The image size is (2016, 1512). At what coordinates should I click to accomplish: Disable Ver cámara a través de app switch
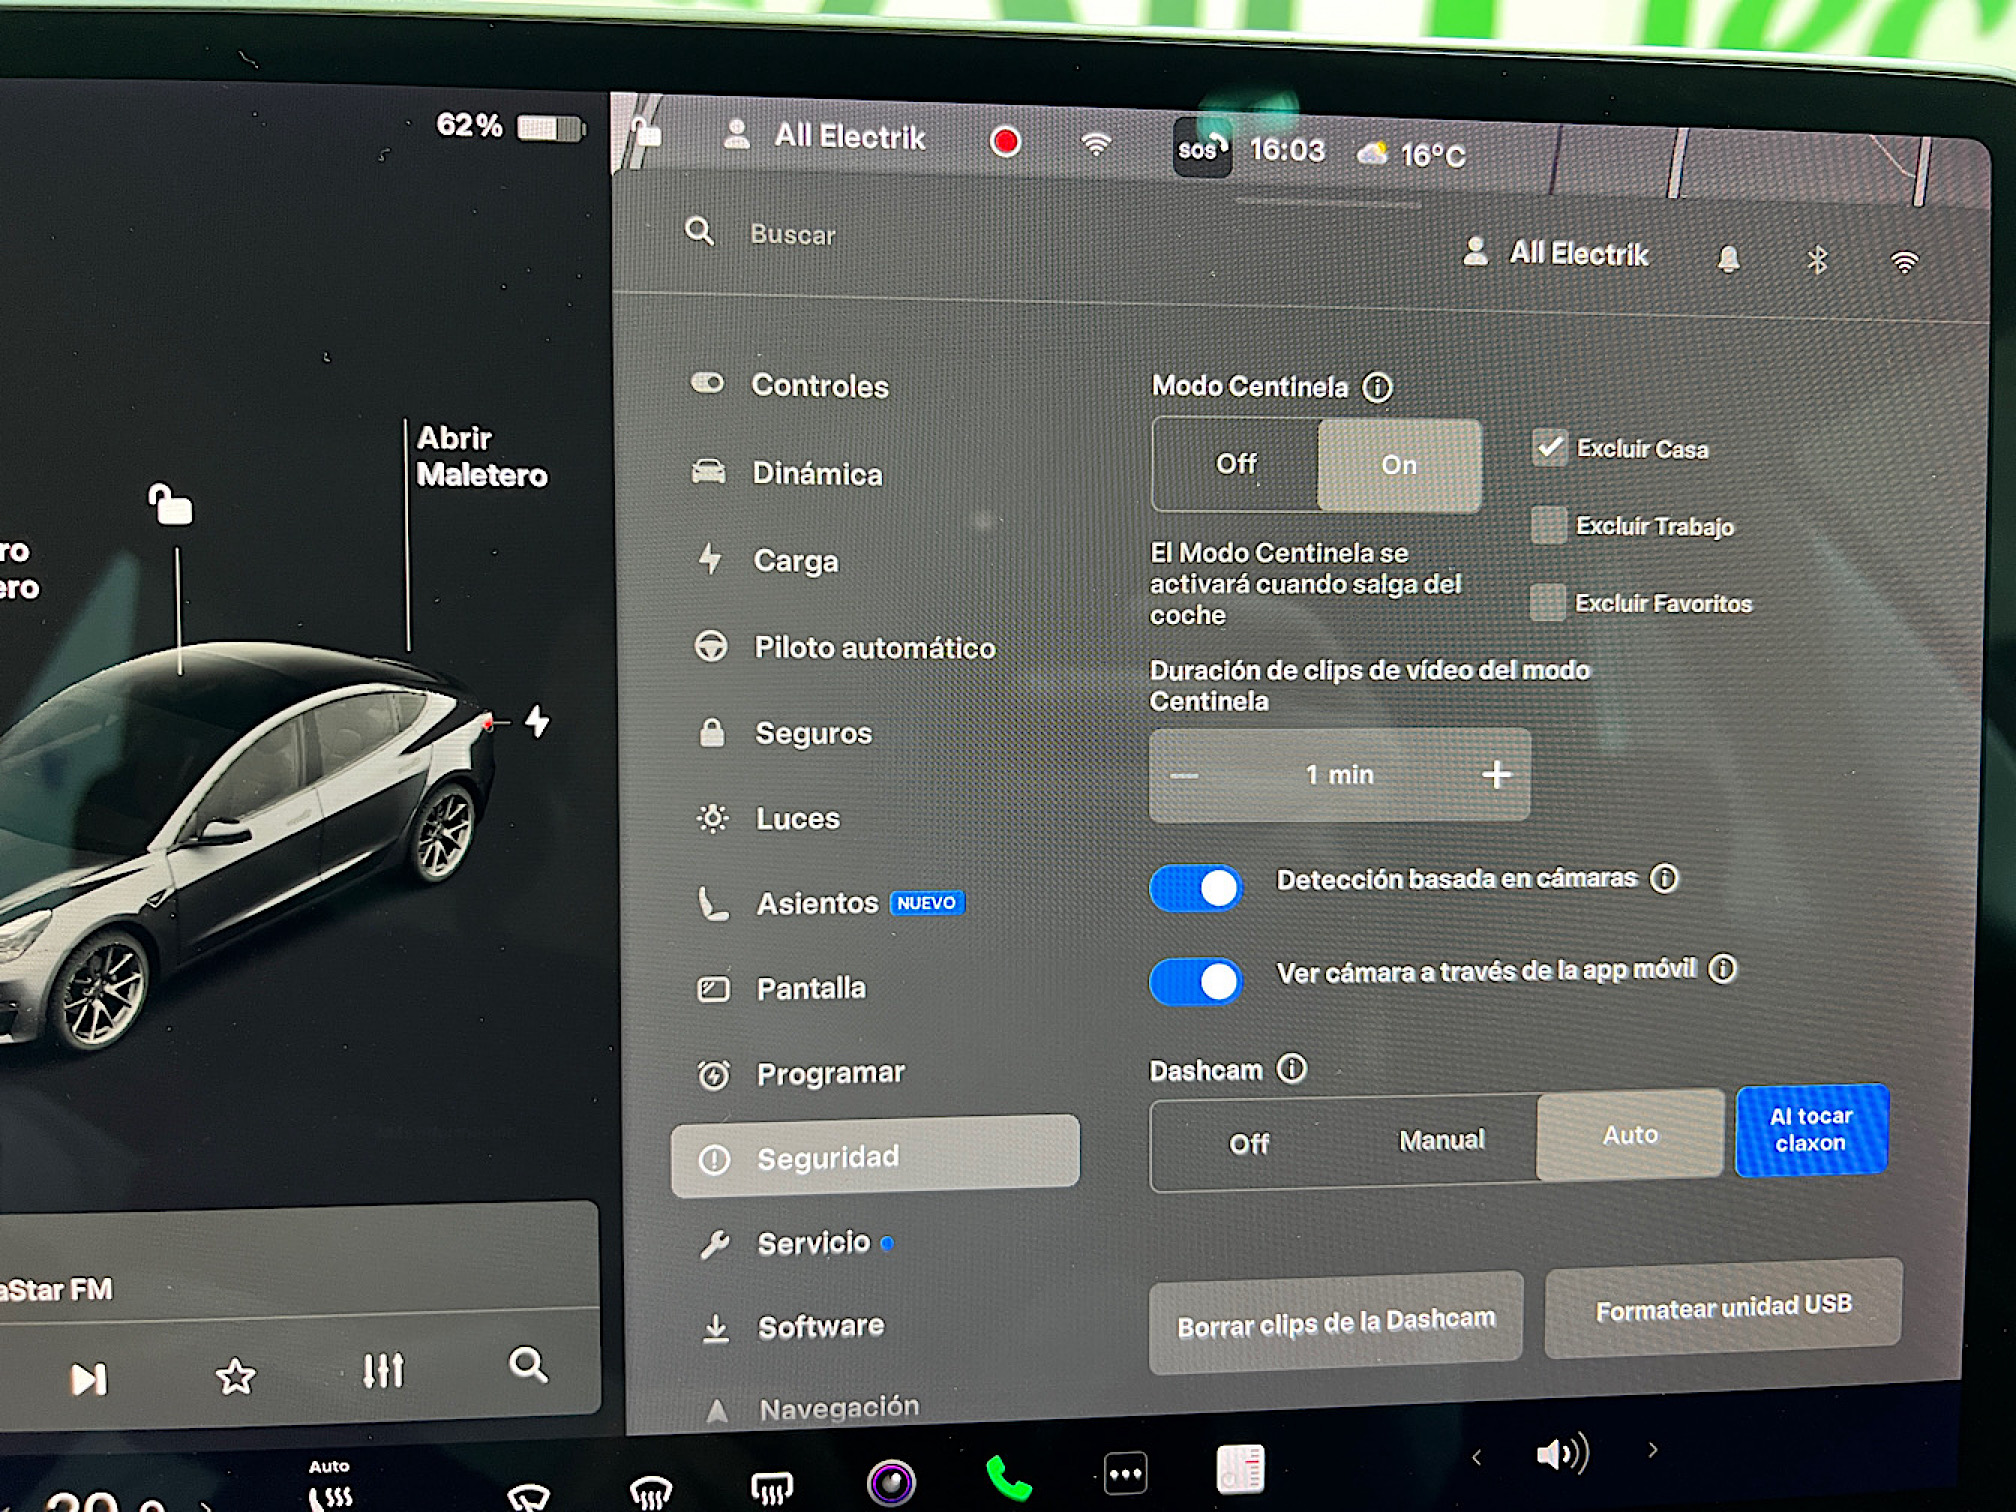point(1196,982)
